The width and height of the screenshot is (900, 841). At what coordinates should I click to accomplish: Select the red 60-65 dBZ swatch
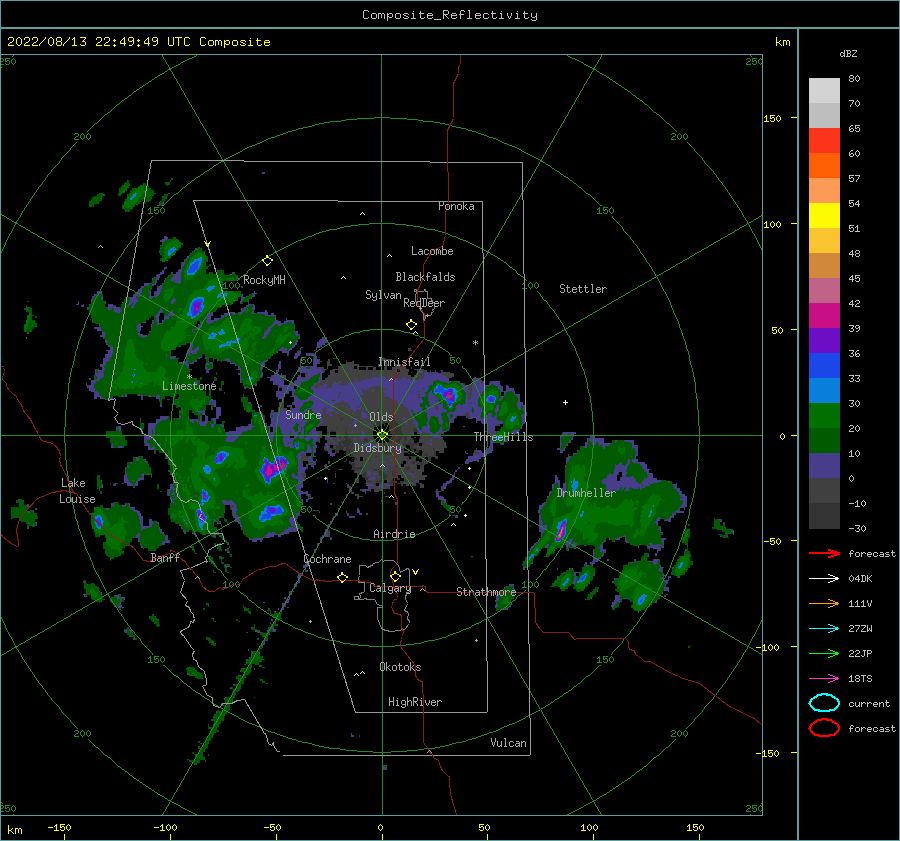click(x=824, y=141)
